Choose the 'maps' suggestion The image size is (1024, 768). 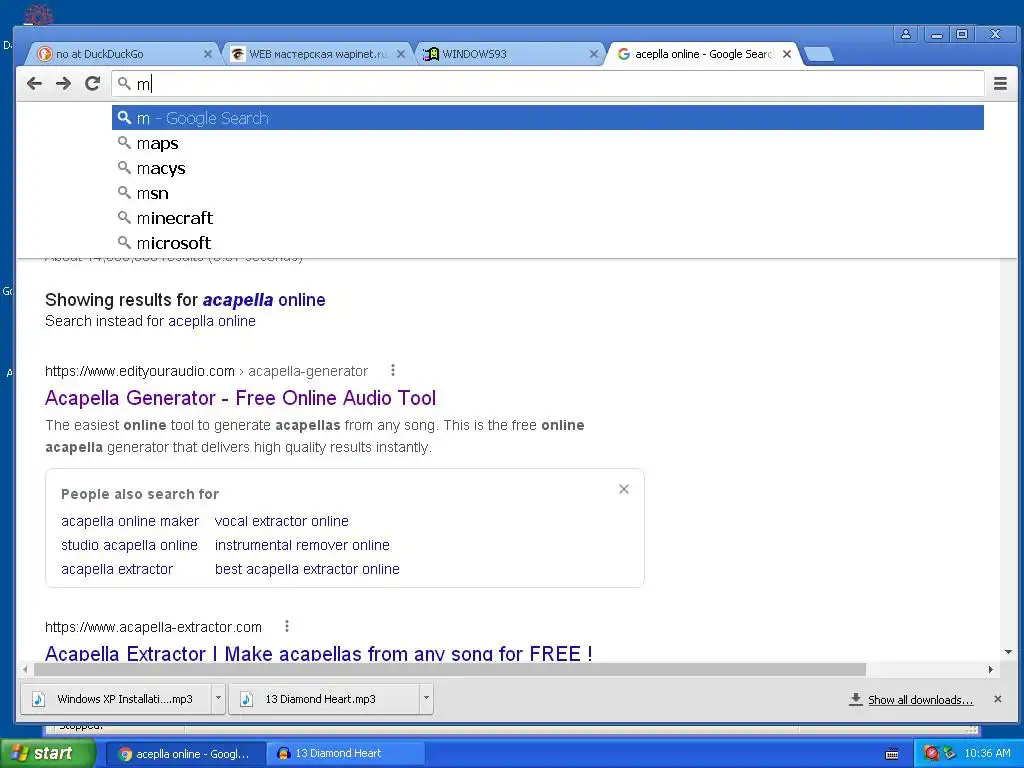[548, 143]
